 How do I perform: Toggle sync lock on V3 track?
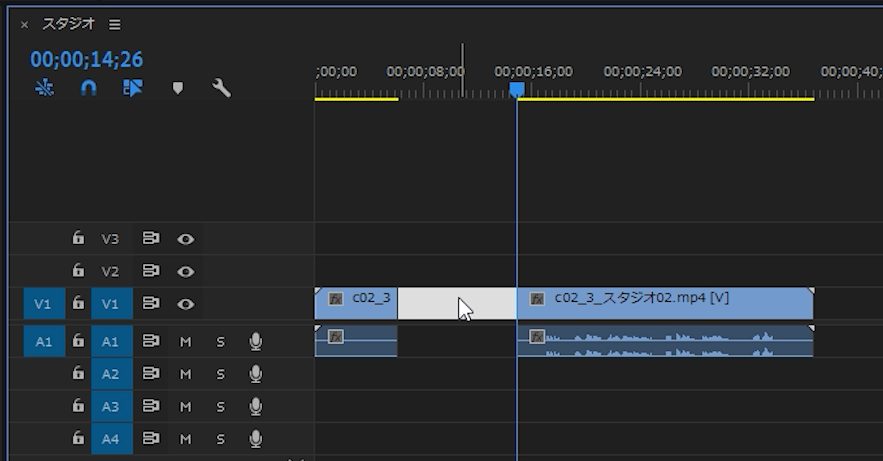coord(151,238)
